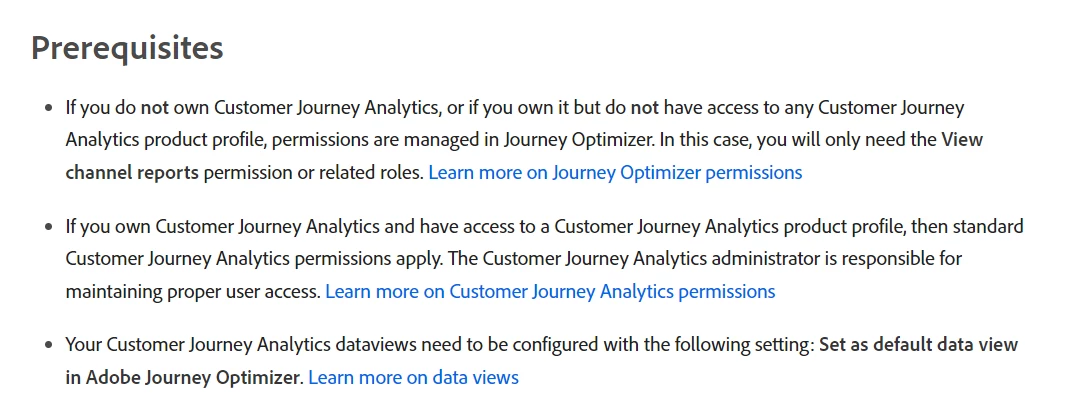
Task: Click the Prerequisites heading
Action: pos(127,47)
